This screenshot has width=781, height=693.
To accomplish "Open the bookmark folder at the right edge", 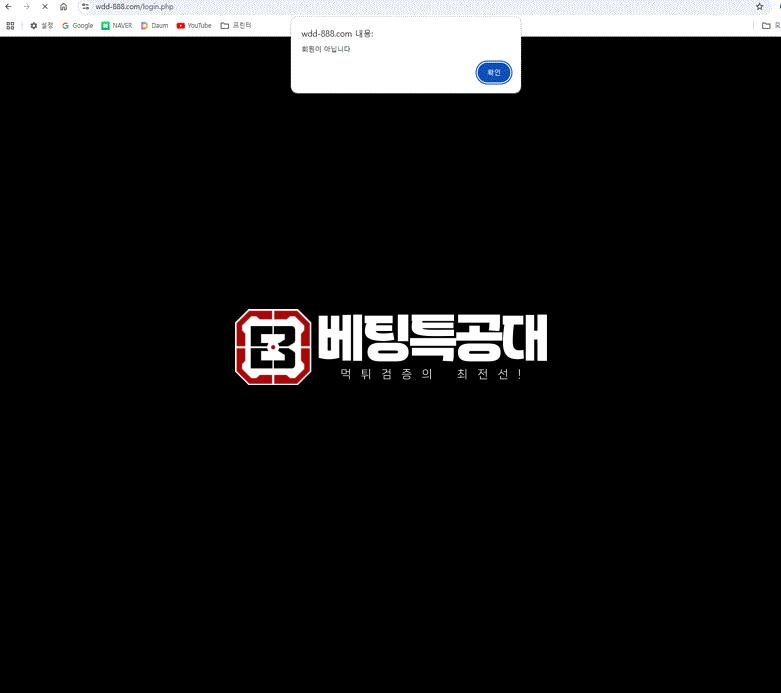I will pos(771,25).
